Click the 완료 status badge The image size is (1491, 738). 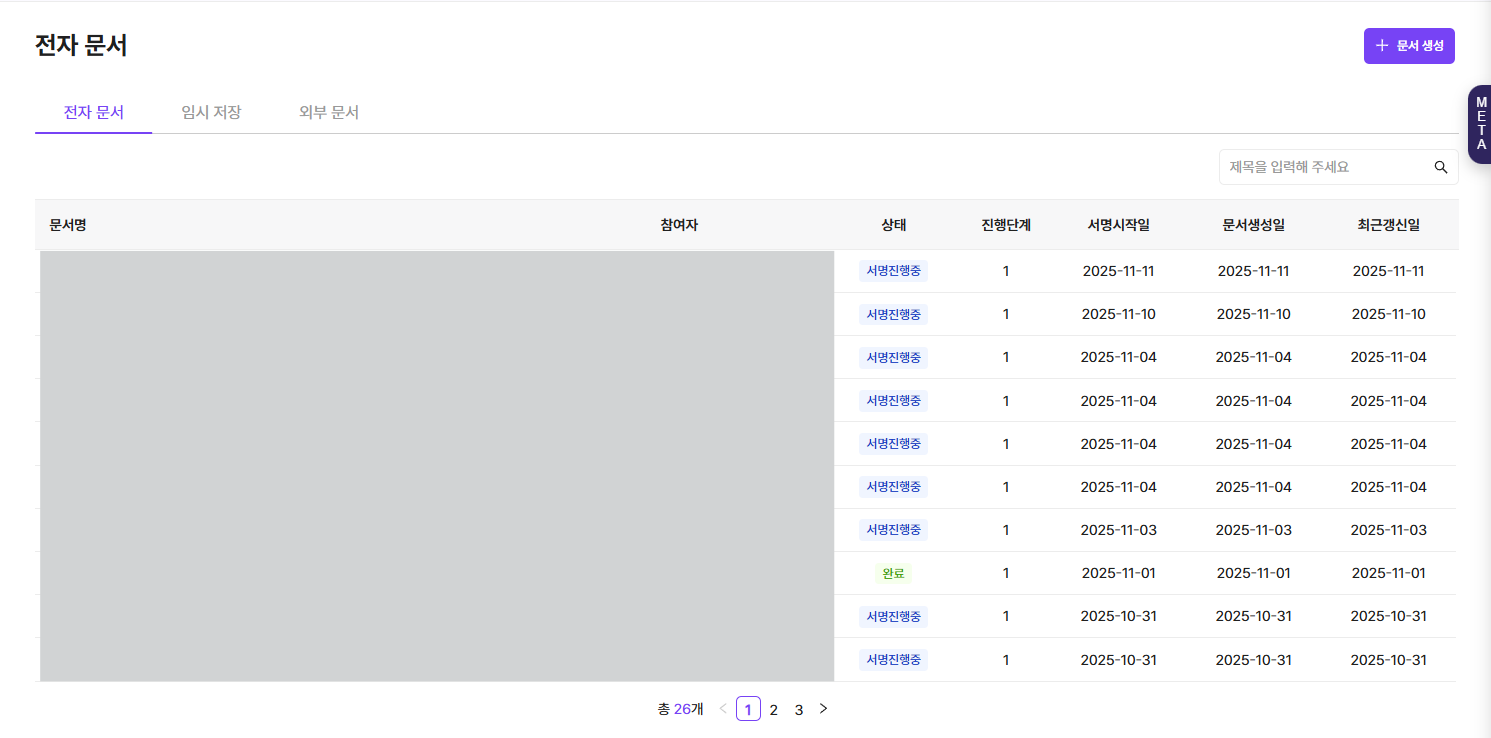point(893,573)
